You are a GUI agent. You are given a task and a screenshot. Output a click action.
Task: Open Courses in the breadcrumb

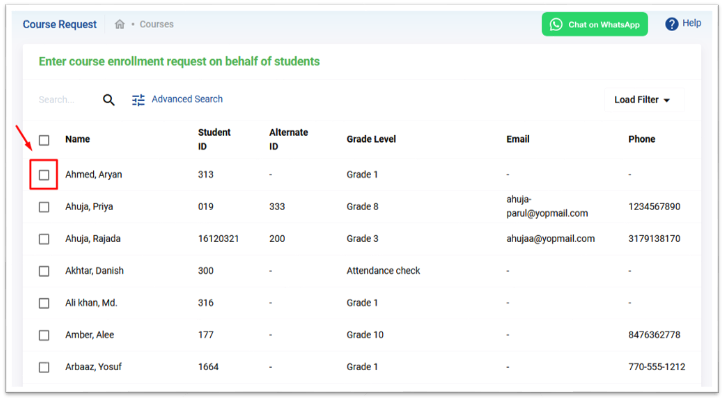pos(157,24)
